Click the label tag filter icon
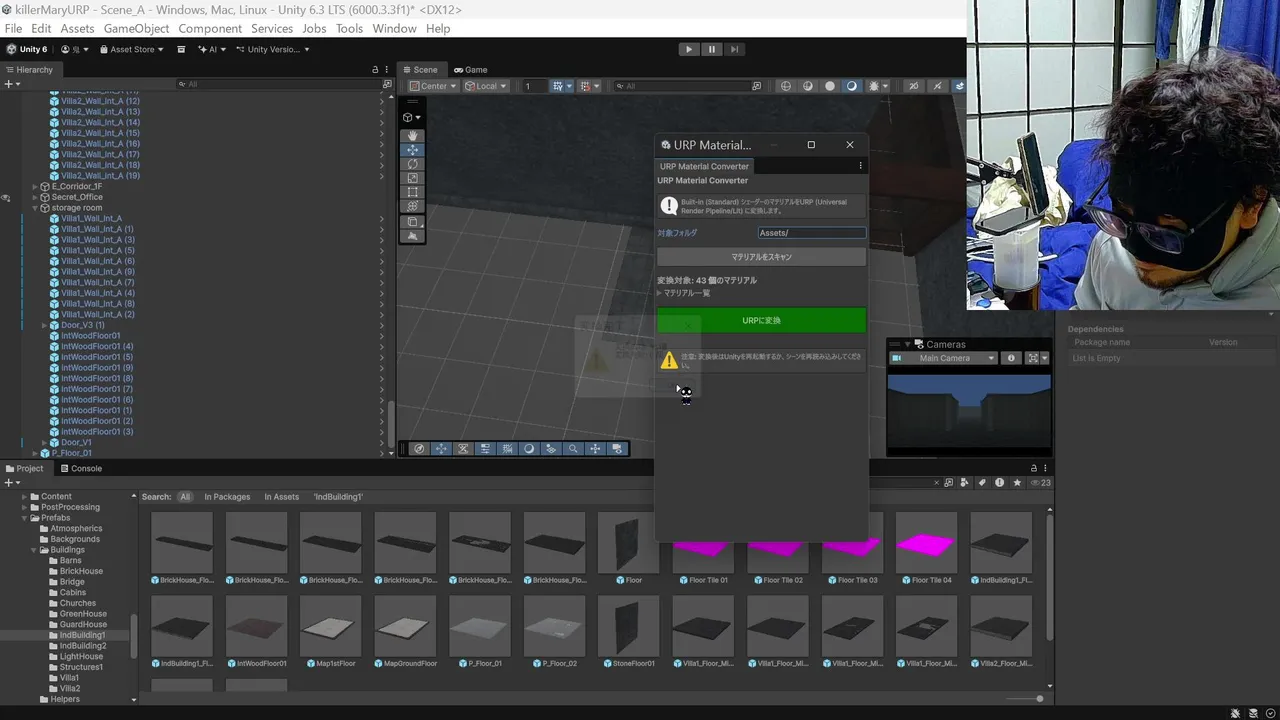The image size is (1280, 720). [982, 483]
